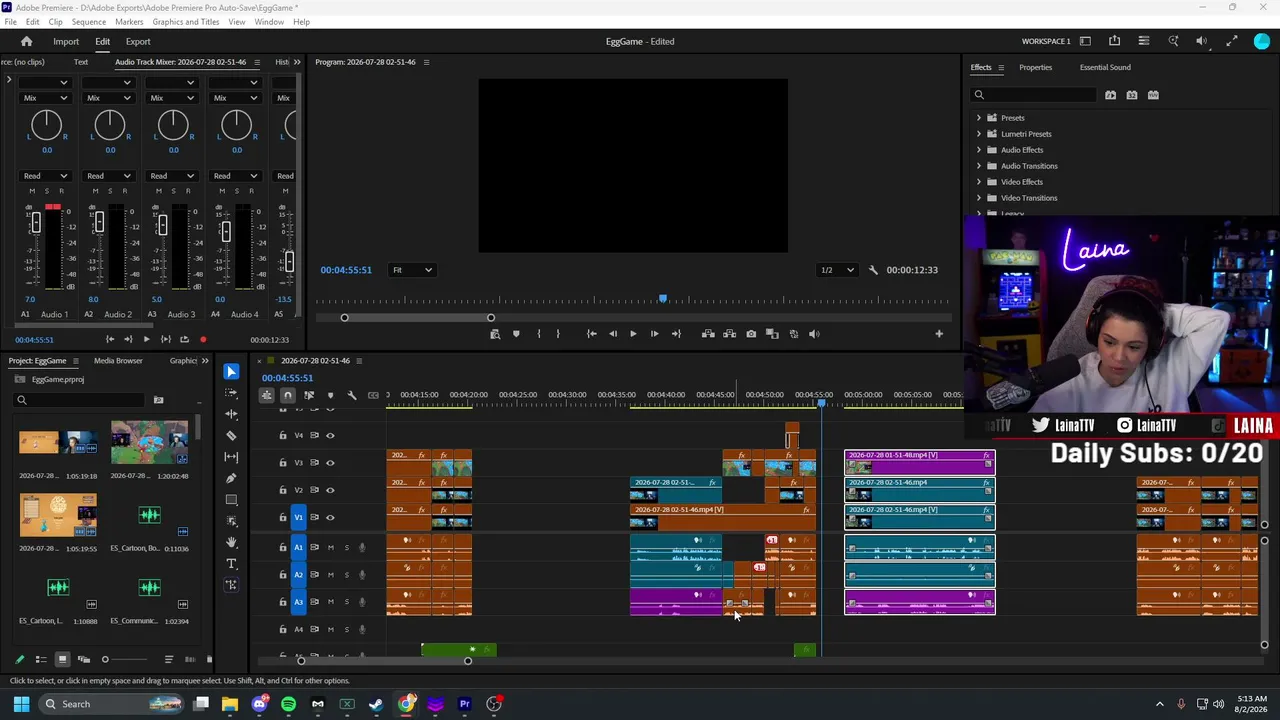Select the Hand tool

(231, 542)
